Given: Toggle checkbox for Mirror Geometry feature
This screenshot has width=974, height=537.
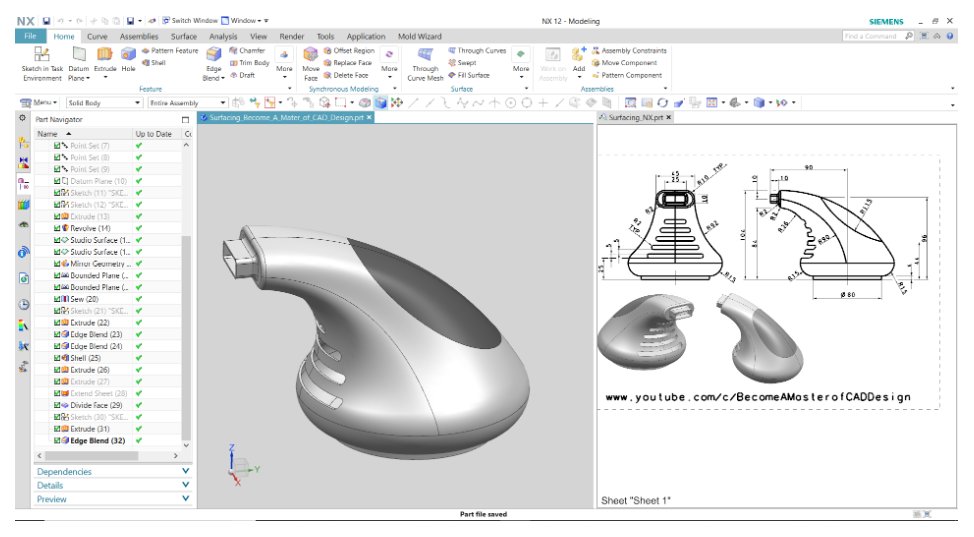Looking at the screenshot, I should [x=57, y=264].
